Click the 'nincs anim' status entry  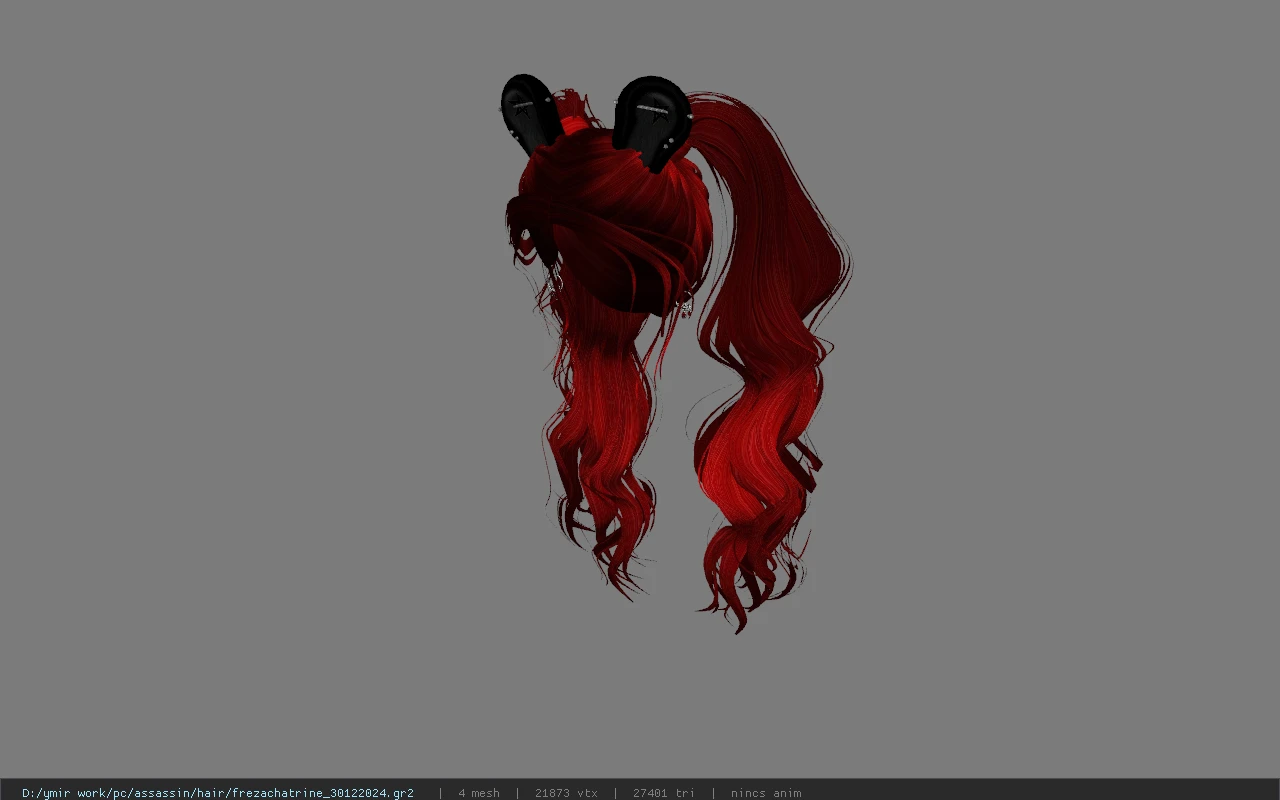766,793
